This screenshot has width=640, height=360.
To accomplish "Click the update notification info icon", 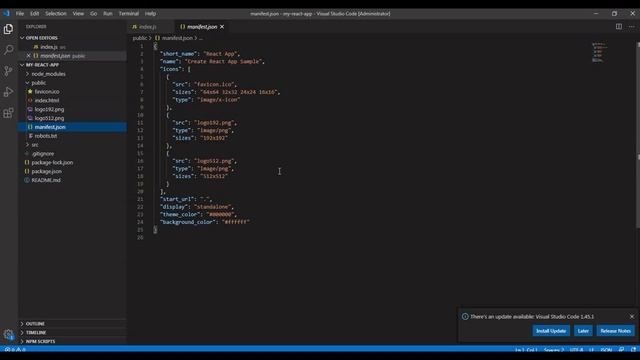I will click(465, 316).
